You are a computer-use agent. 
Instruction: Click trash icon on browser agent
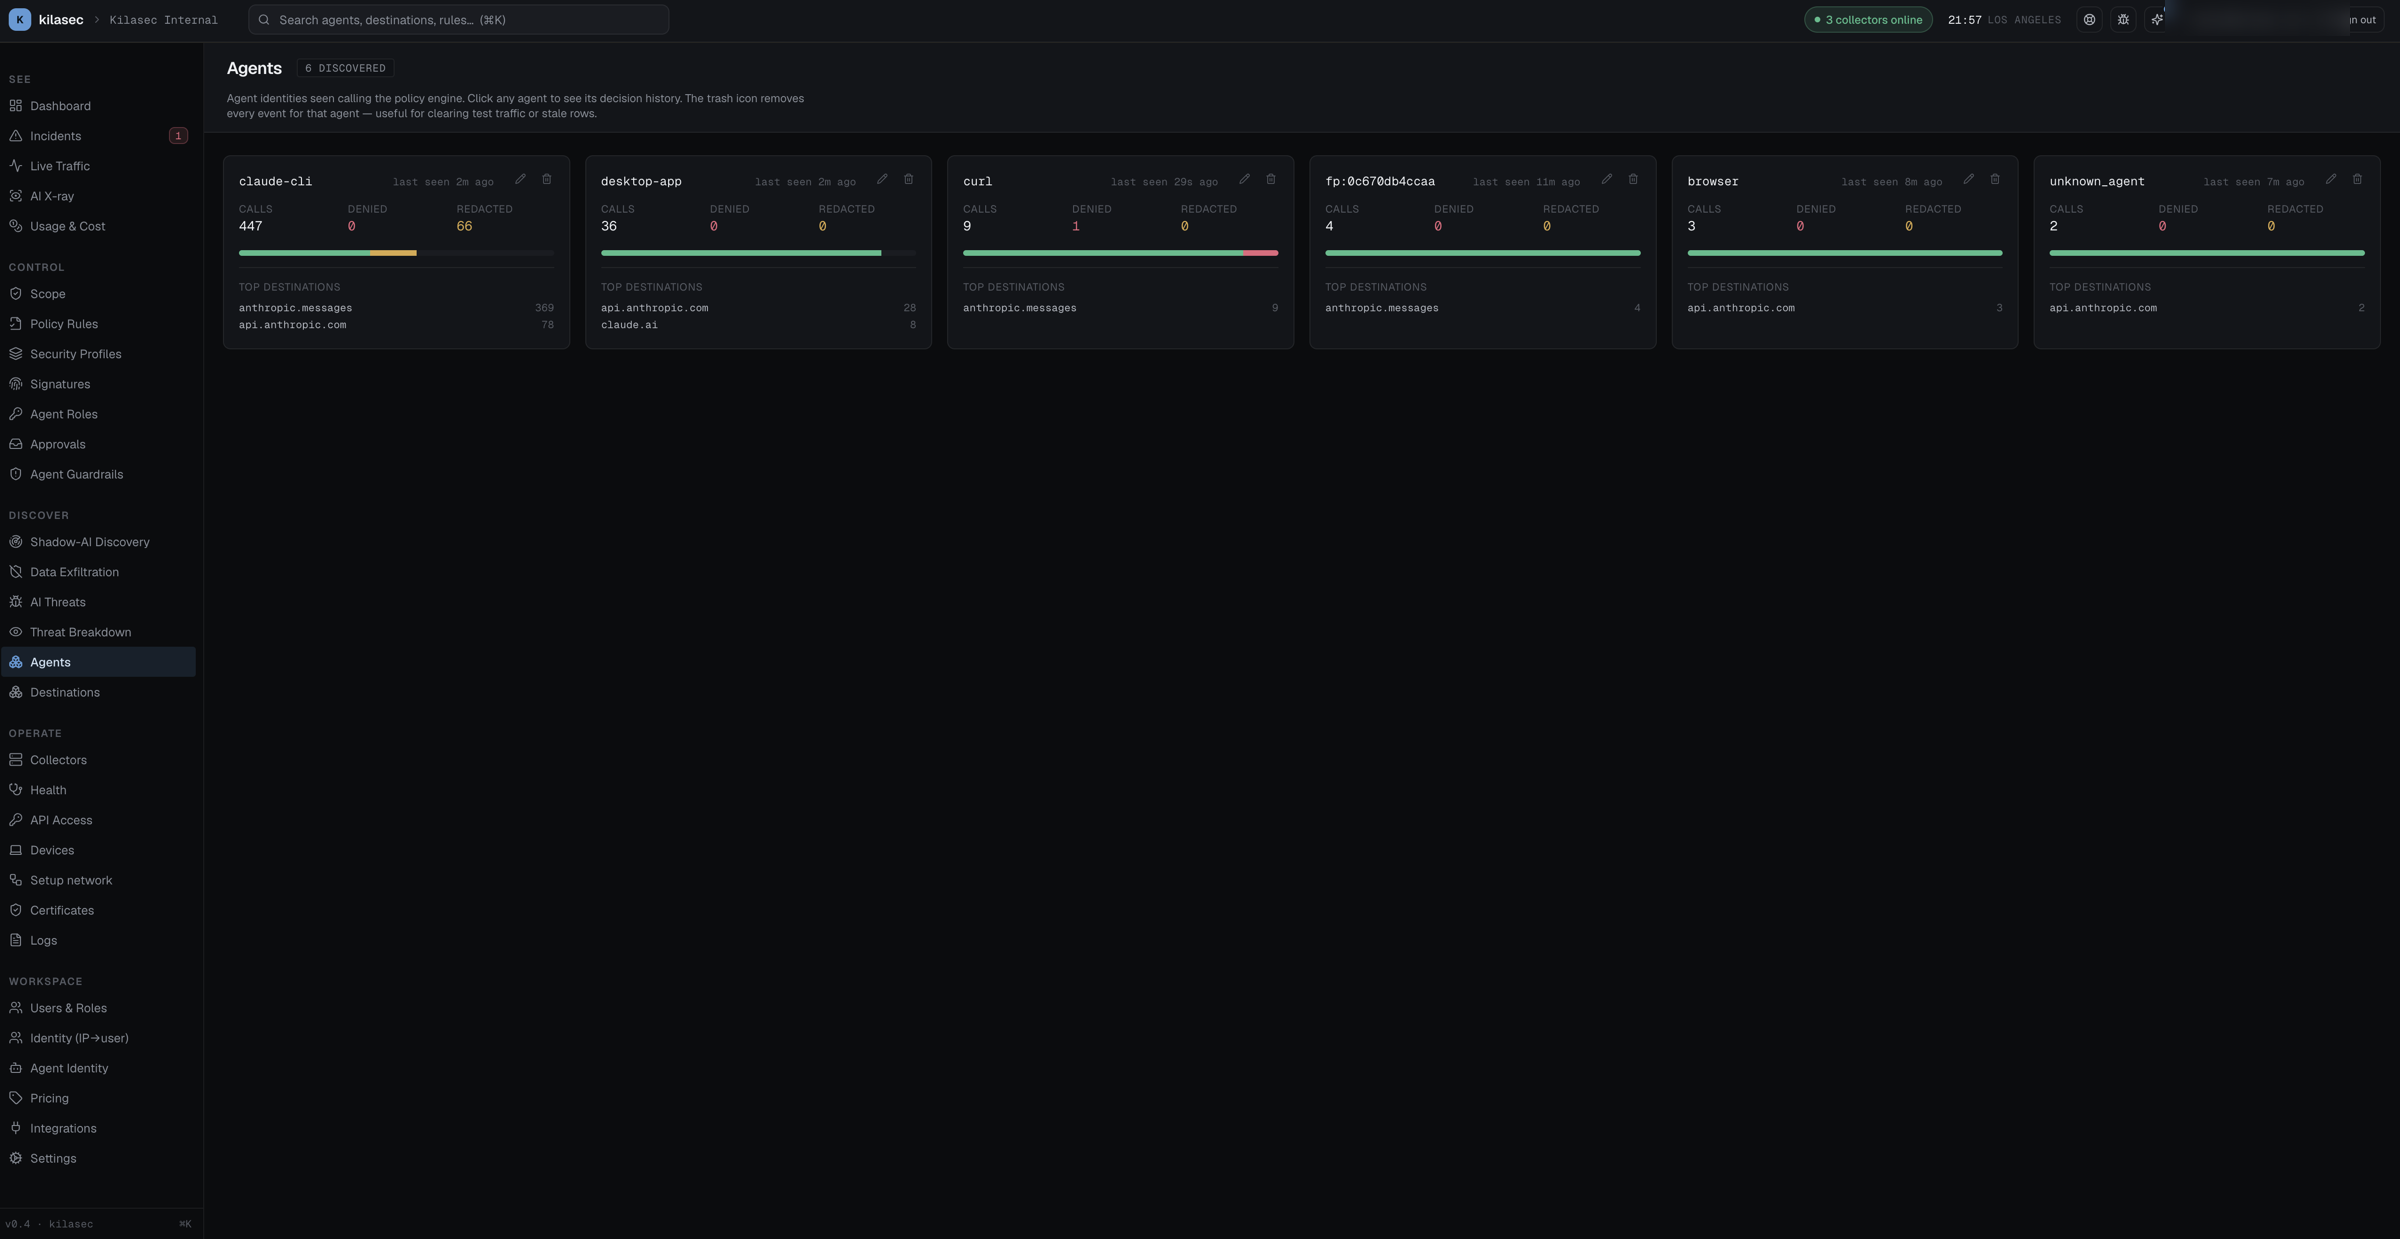1995,180
